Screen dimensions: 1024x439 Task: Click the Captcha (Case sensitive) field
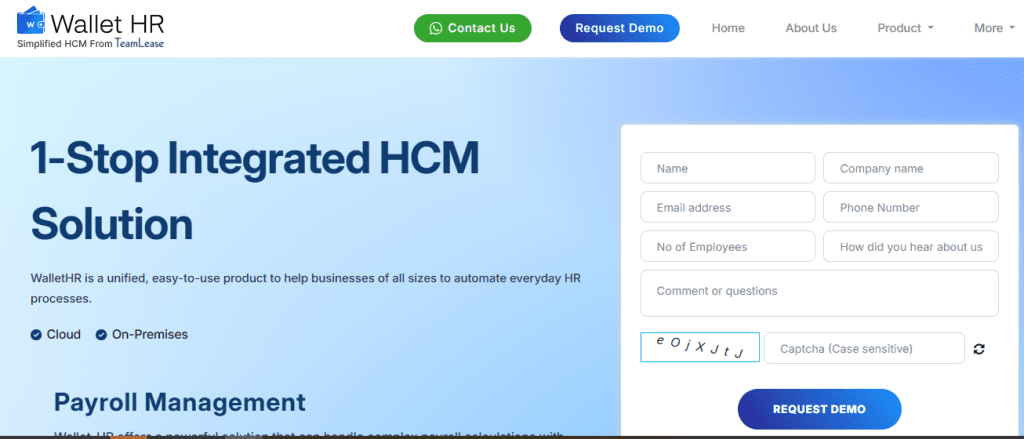864,348
